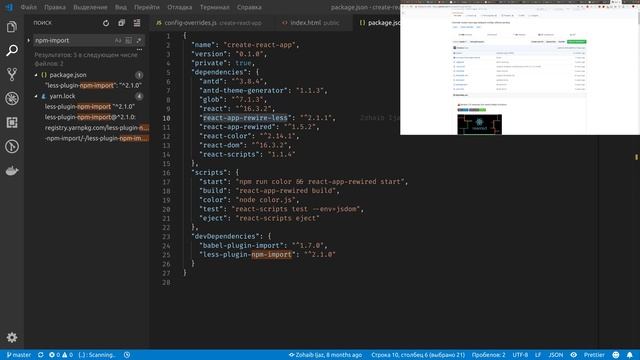The height and width of the screenshot is (360, 640).
Task: Click the green button in browser window
Action: click(x=576, y=42)
